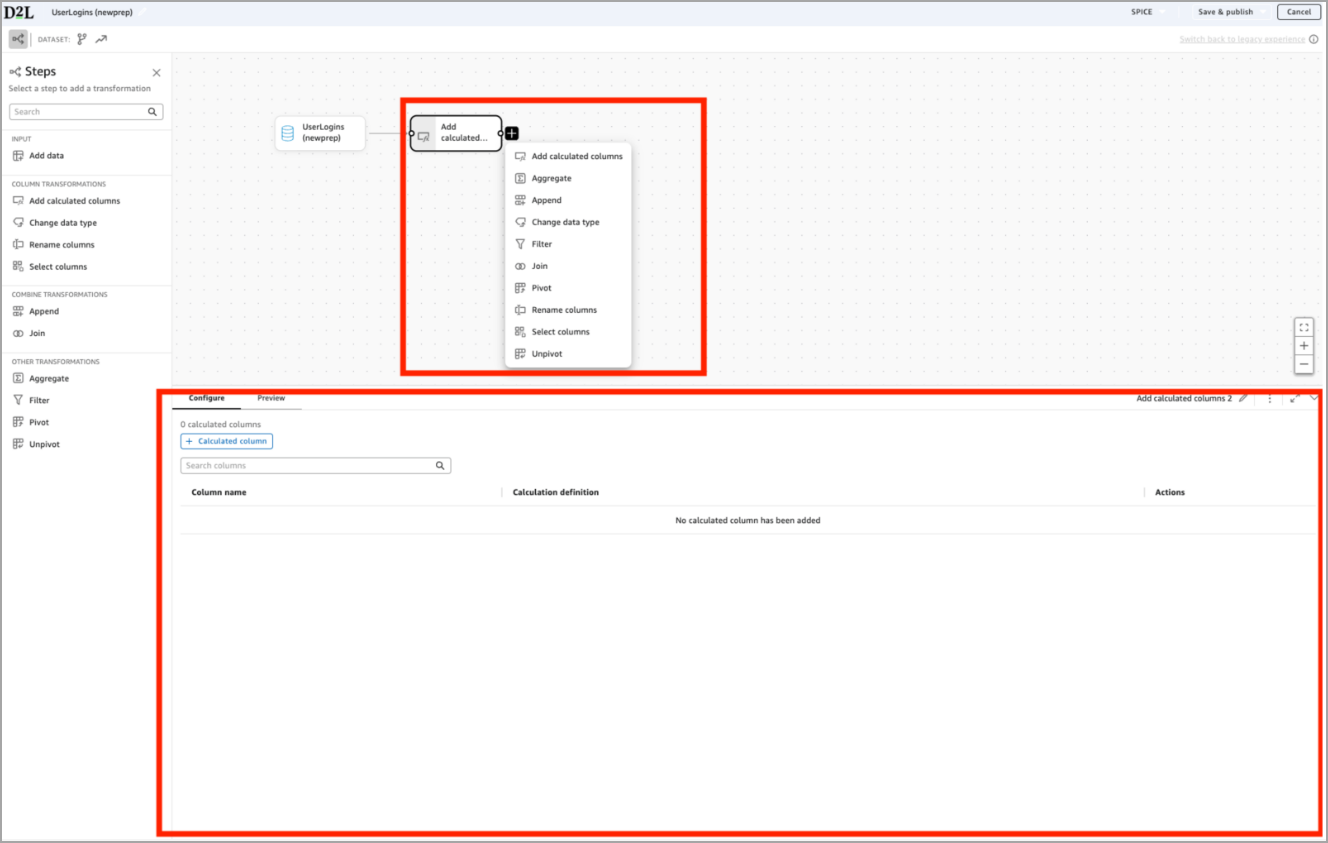The width and height of the screenshot is (1328, 843).
Task: Click the pencil icon to rename the step
Action: tap(1243, 398)
